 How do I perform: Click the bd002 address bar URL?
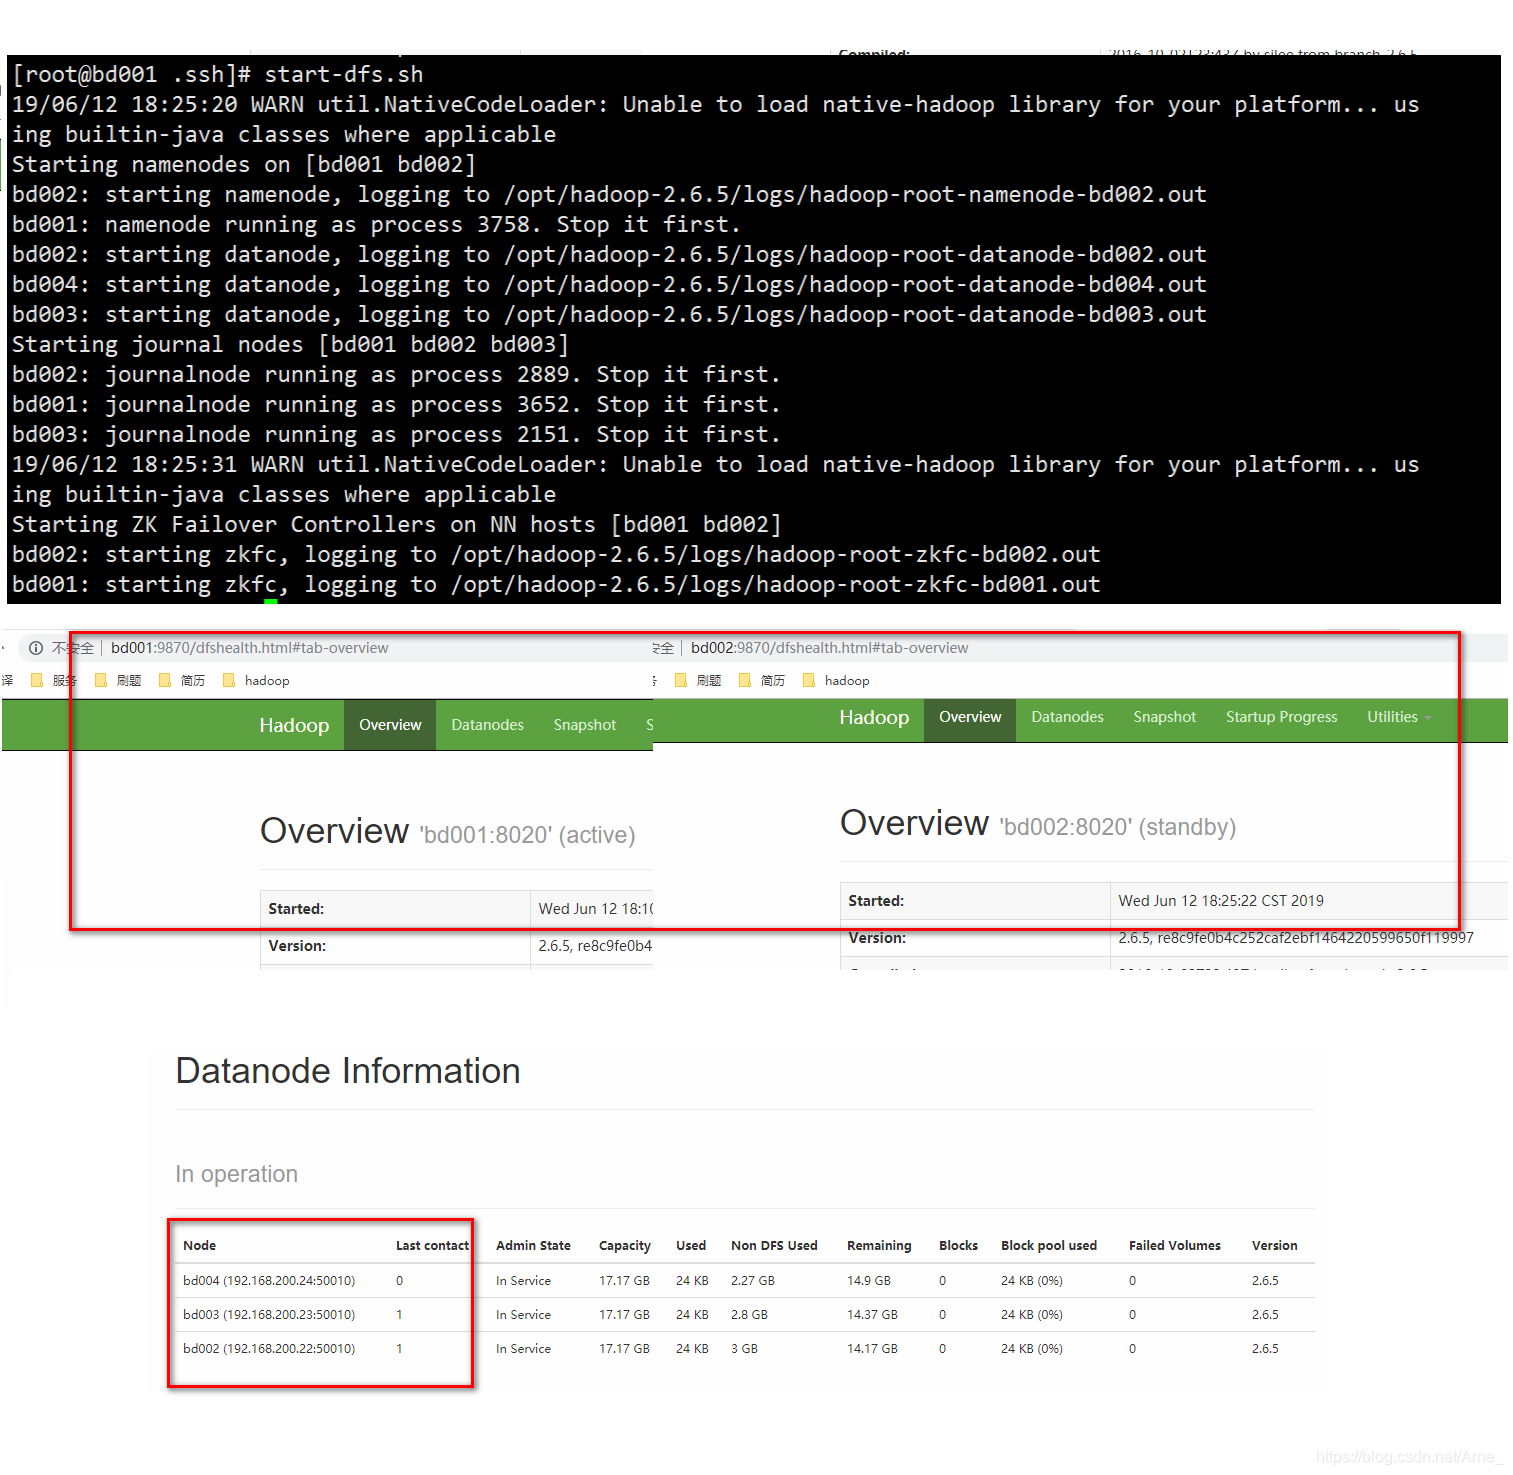pyautogui.click(x=830, y=648)
